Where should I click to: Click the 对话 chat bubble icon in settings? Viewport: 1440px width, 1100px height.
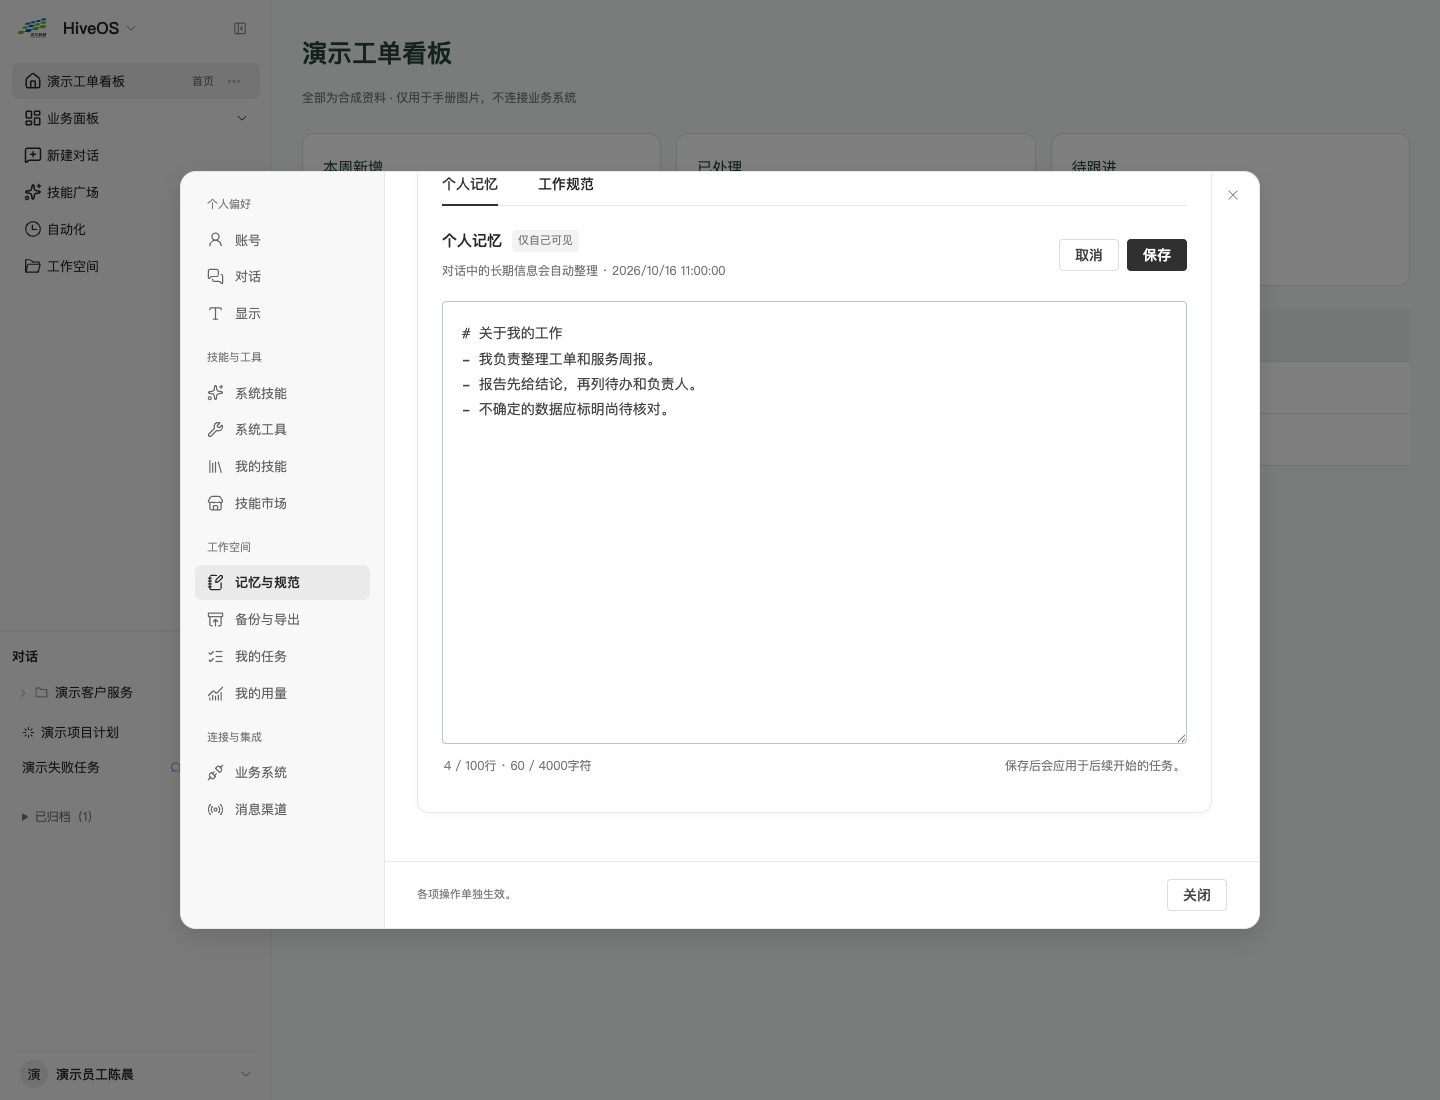pyautogui.click(x=215, y=277)
